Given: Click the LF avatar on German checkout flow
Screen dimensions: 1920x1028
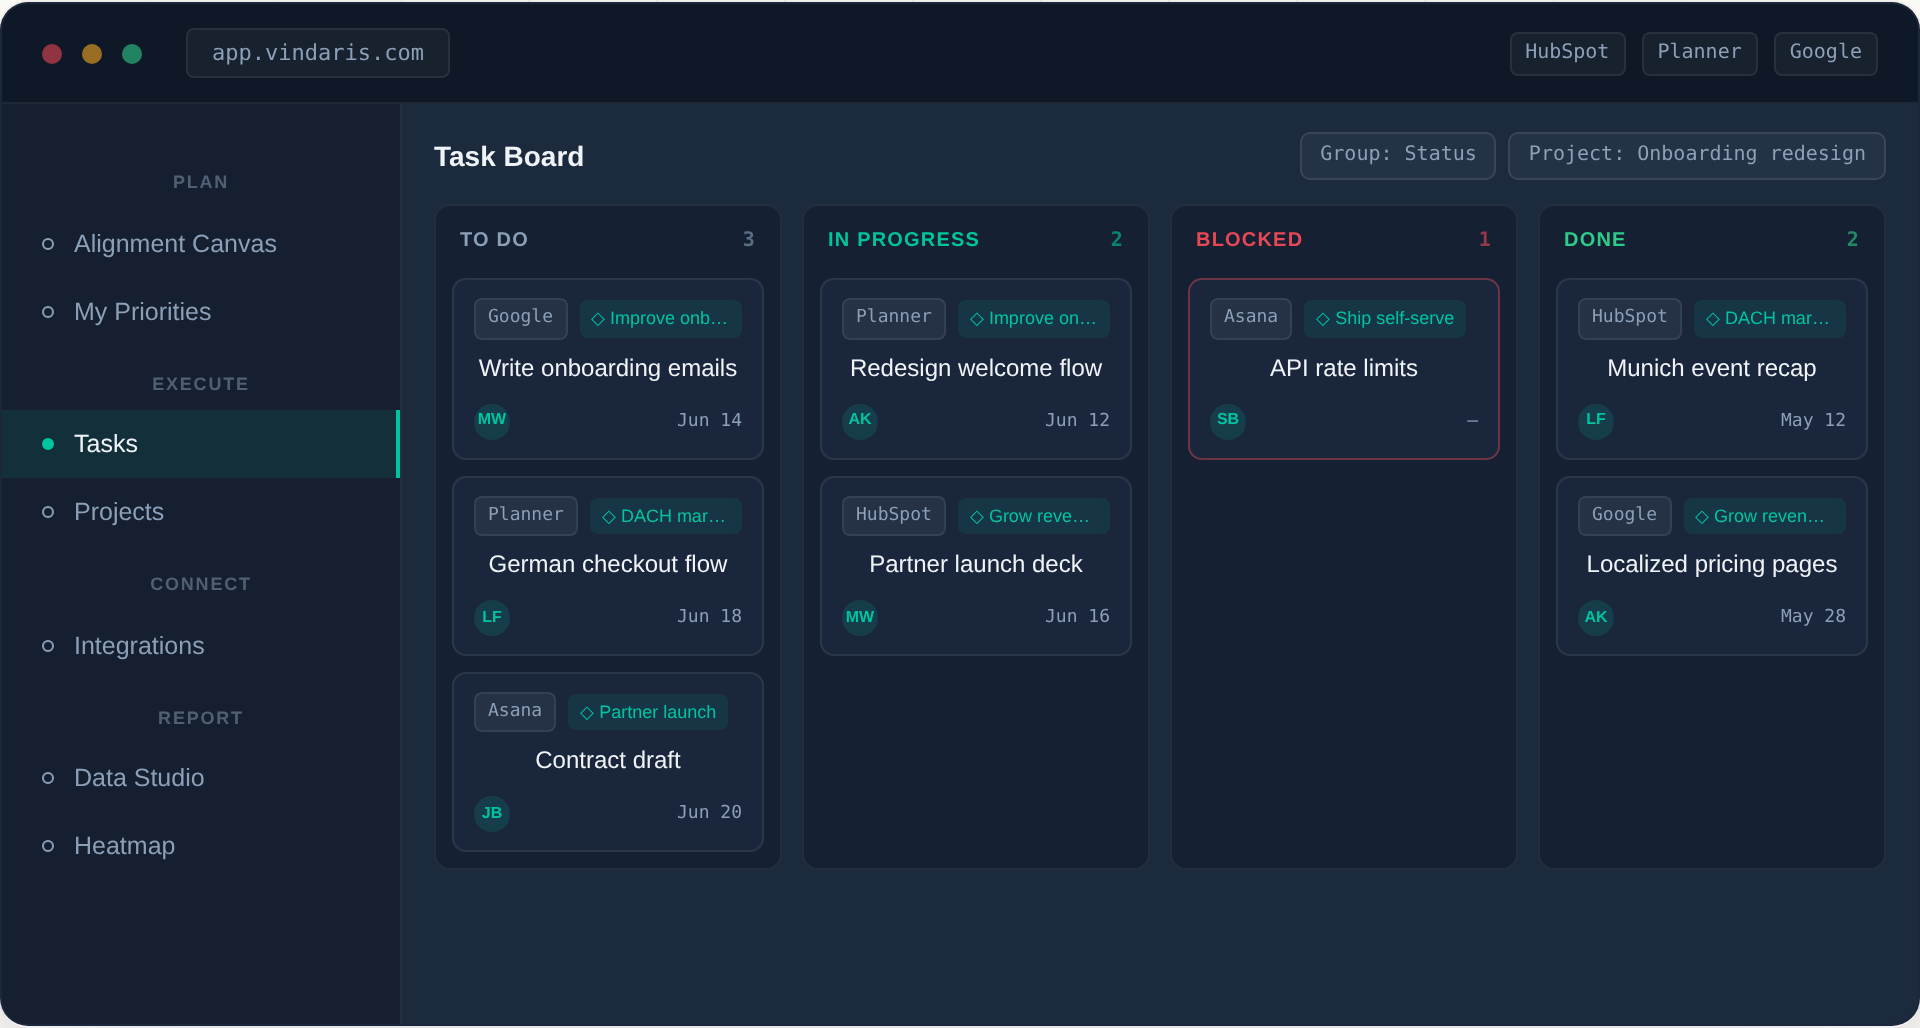Looking at the screenshot, I should point(492,617).
